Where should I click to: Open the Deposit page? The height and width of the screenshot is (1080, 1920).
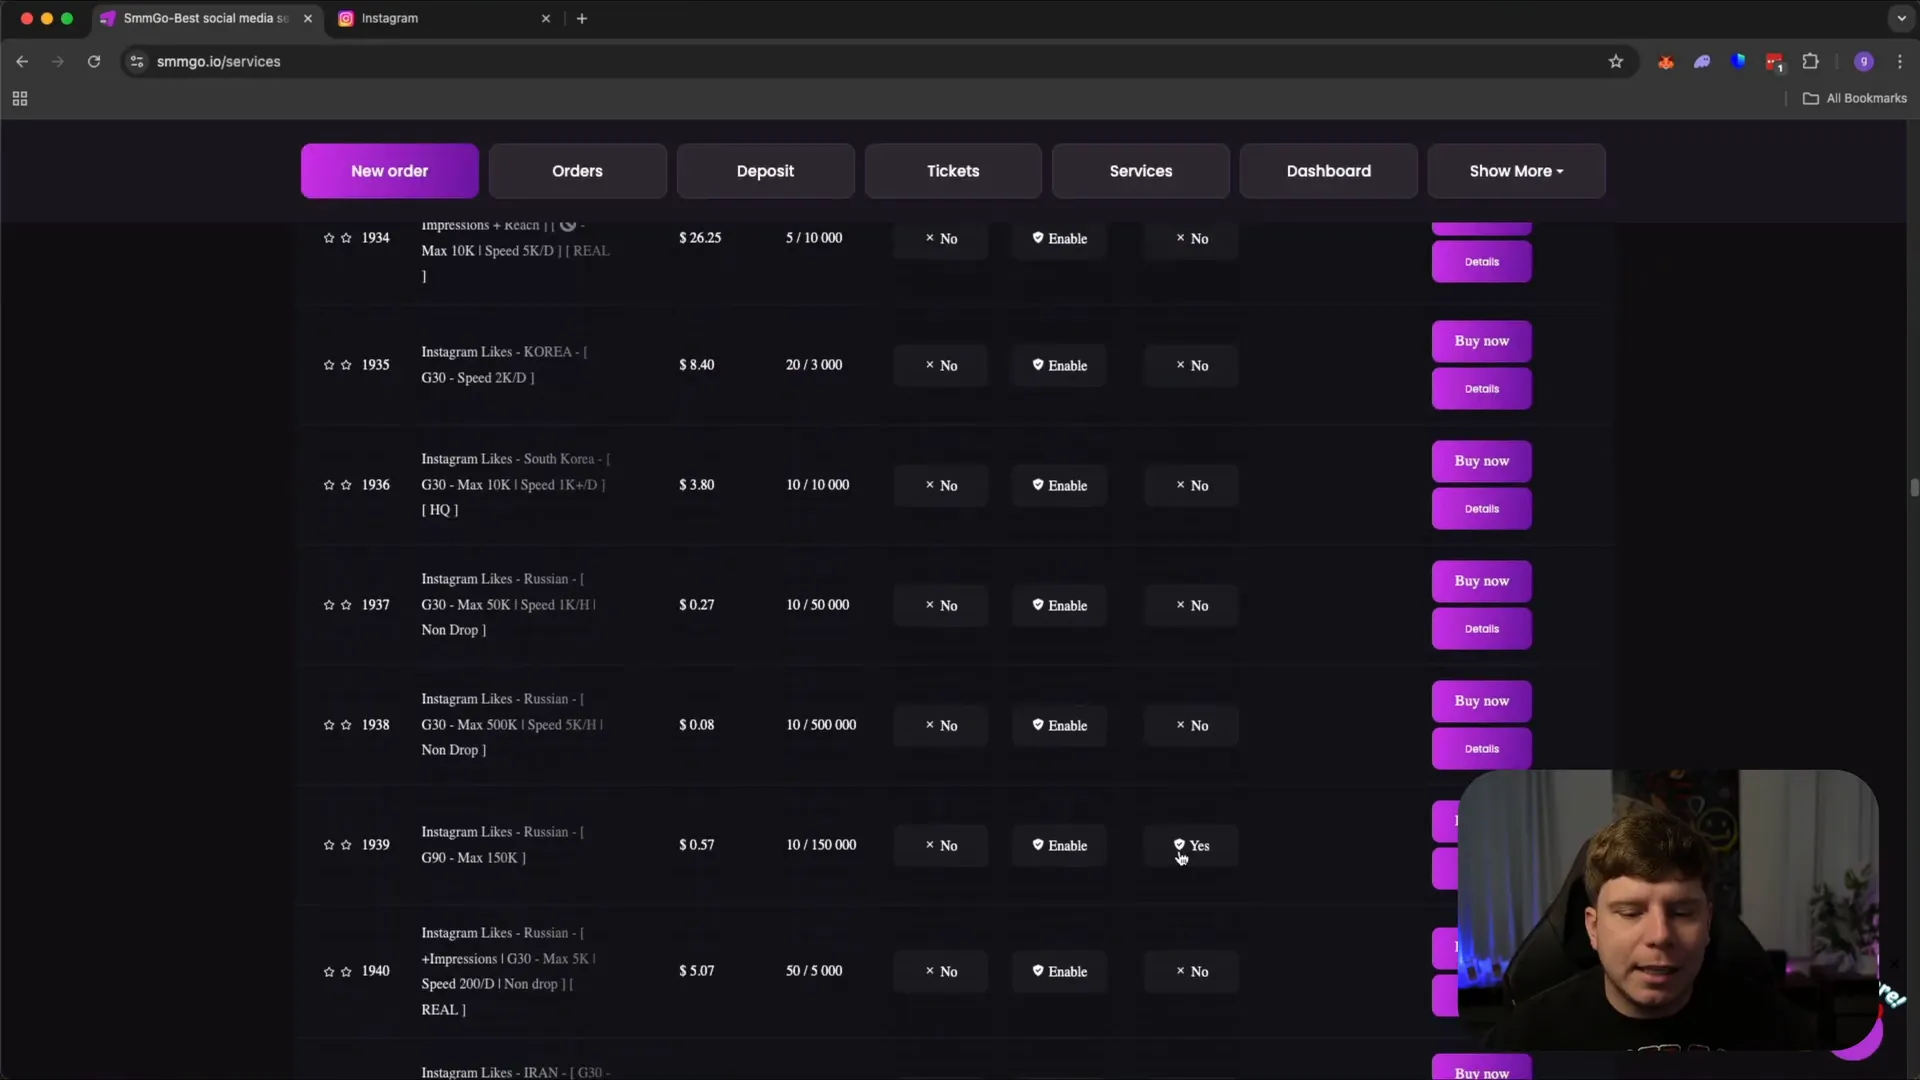pos(765,171)
